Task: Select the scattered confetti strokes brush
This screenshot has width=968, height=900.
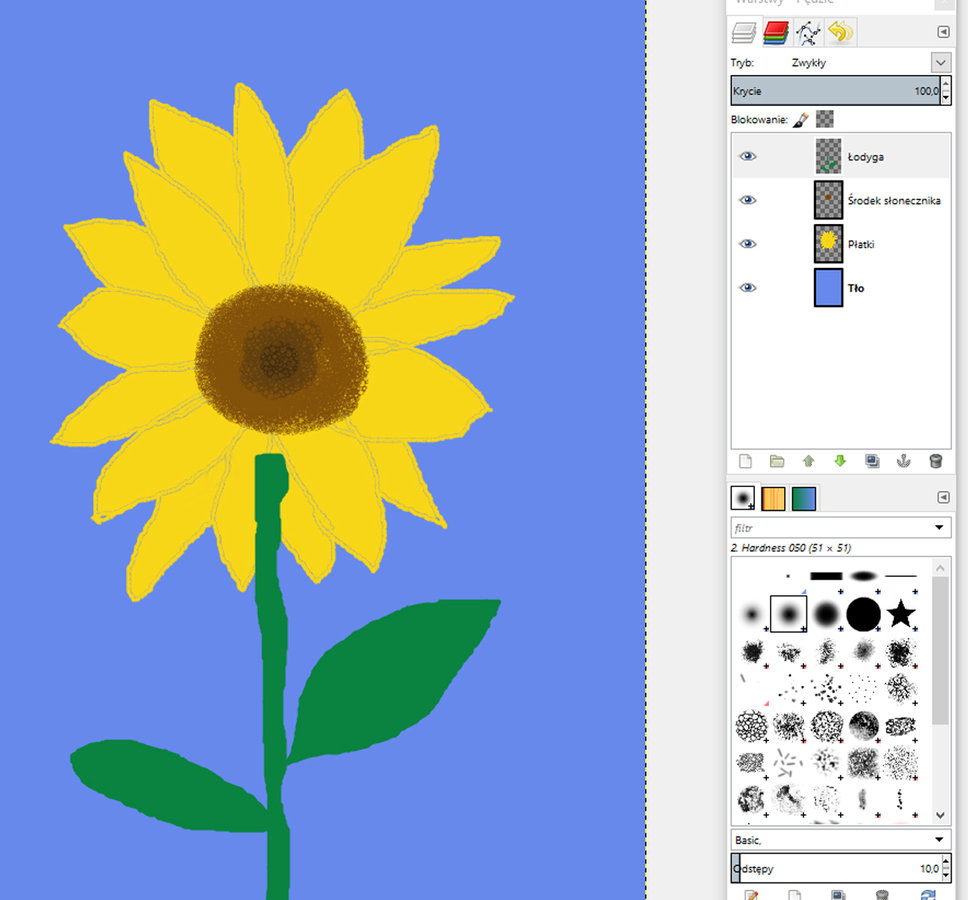Action: click(x=788, y=763)
